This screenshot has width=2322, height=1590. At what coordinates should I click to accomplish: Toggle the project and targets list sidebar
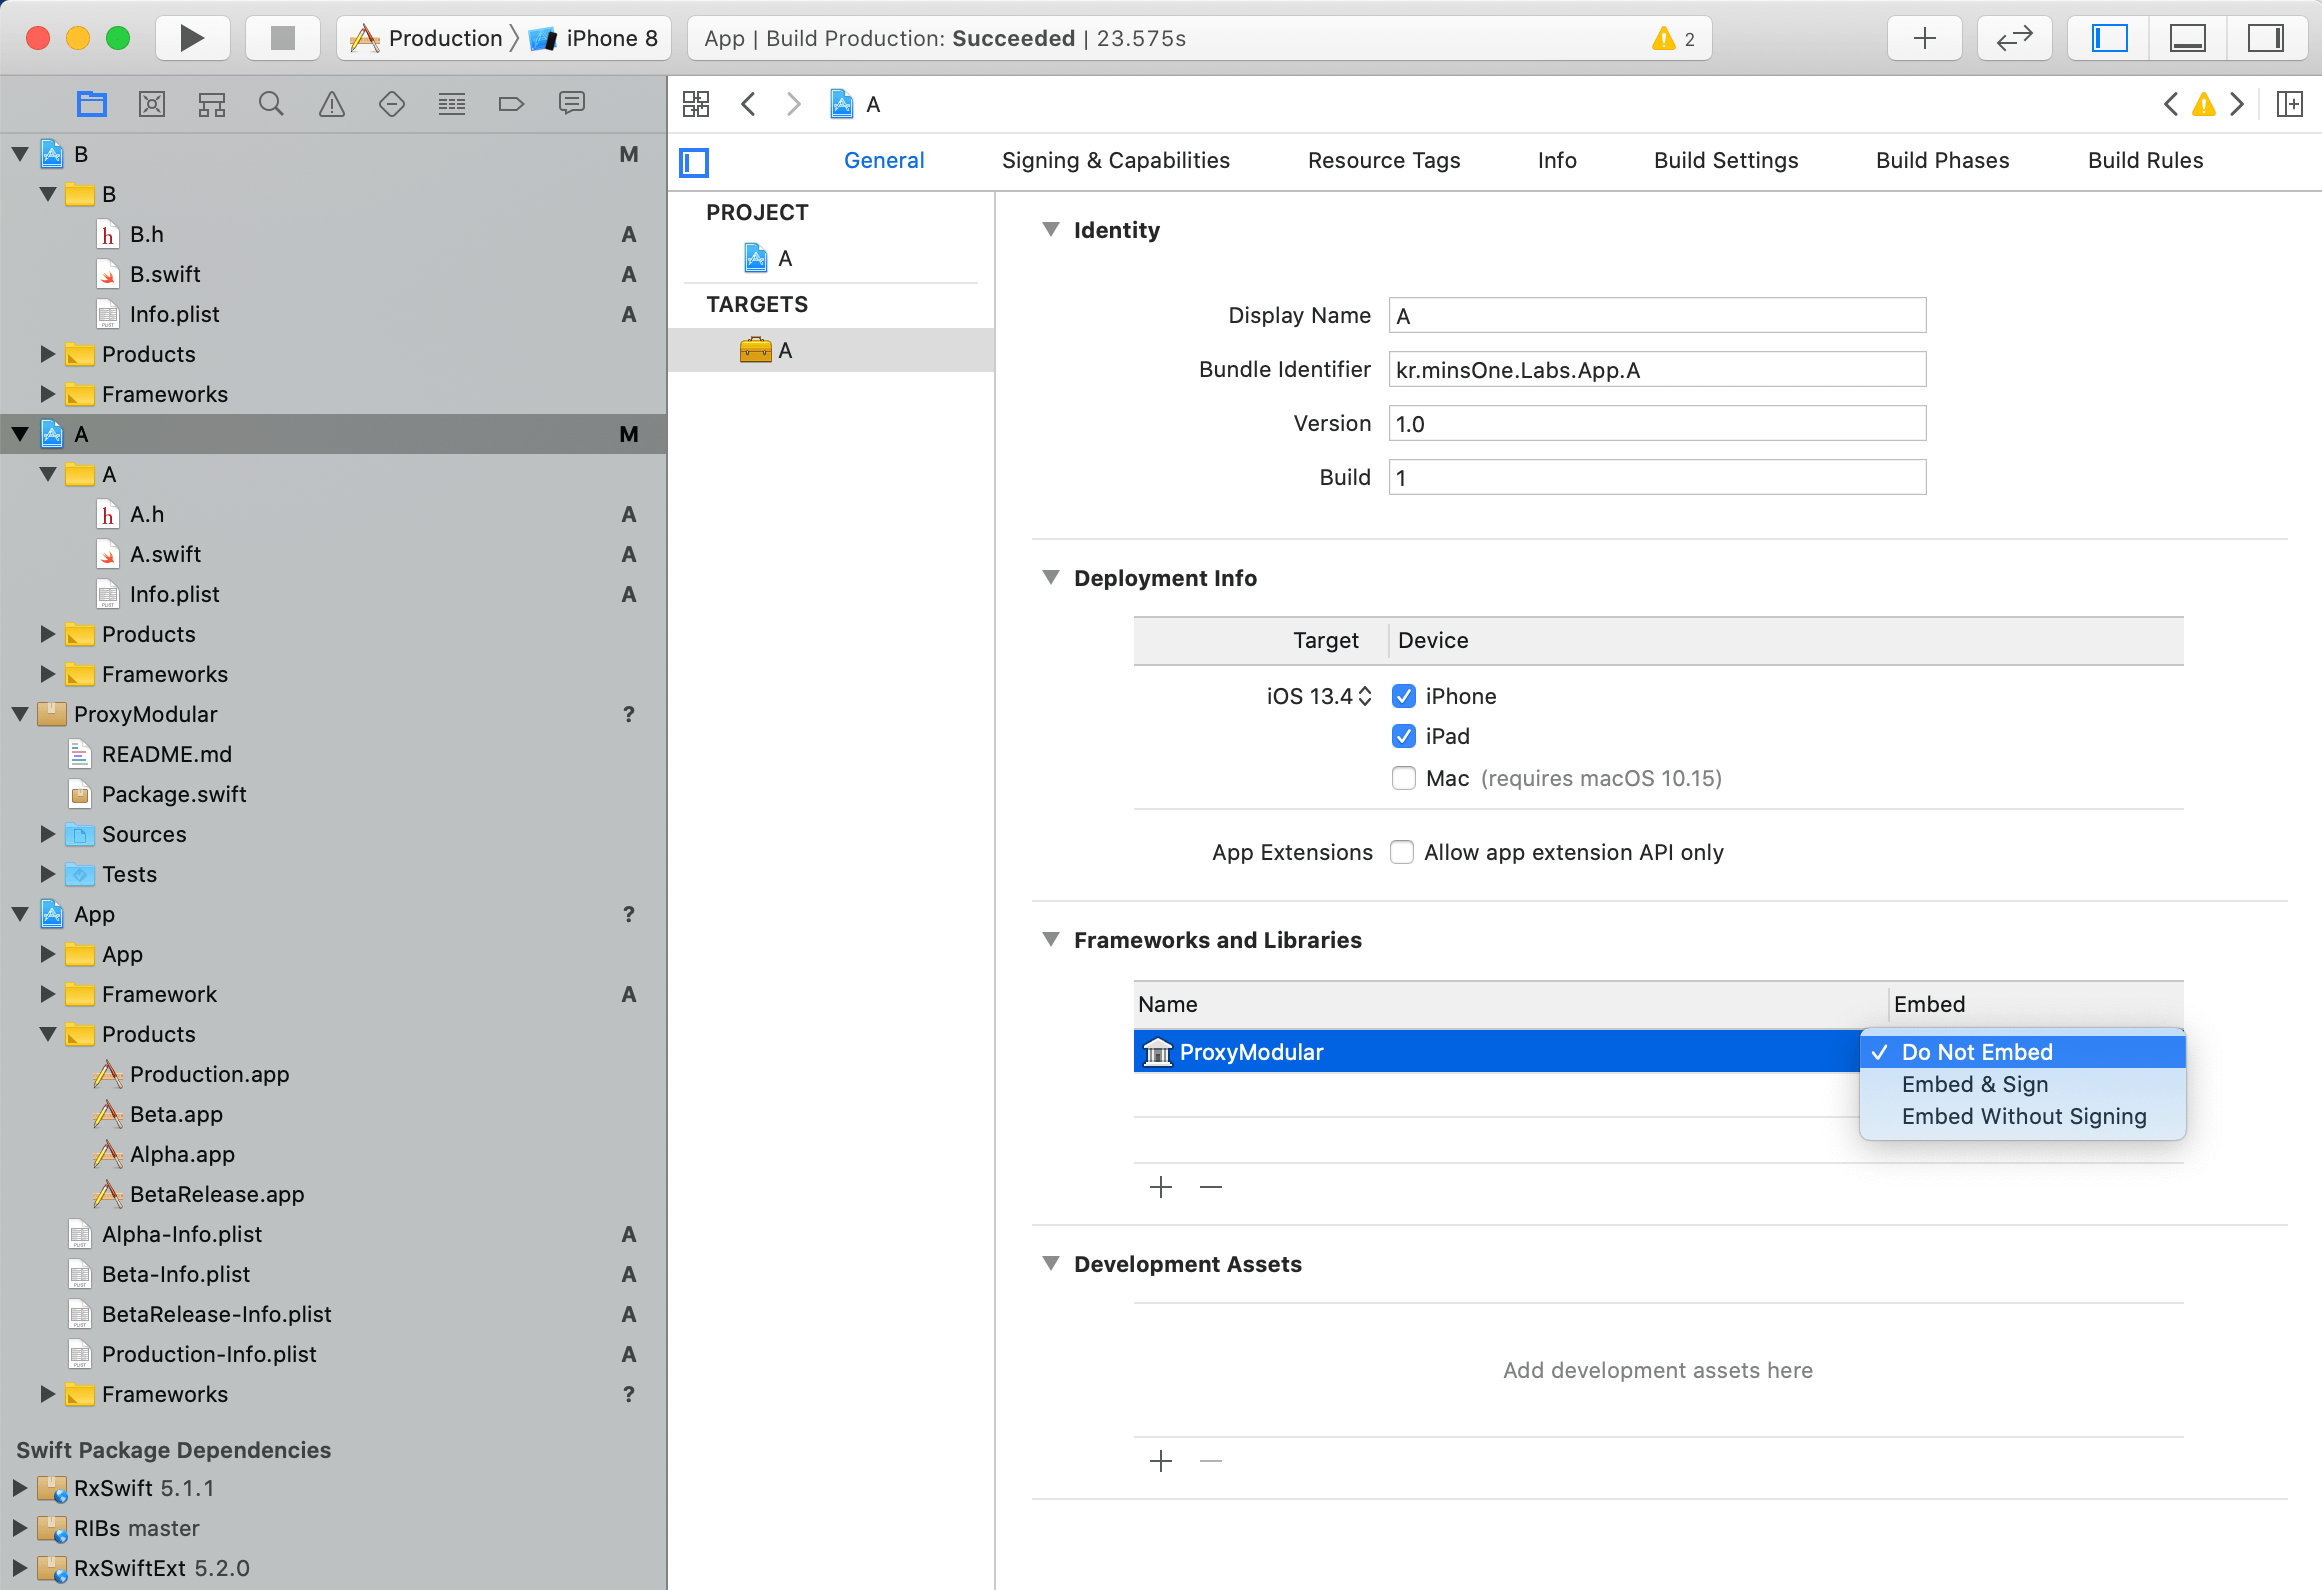pos(694,162)
